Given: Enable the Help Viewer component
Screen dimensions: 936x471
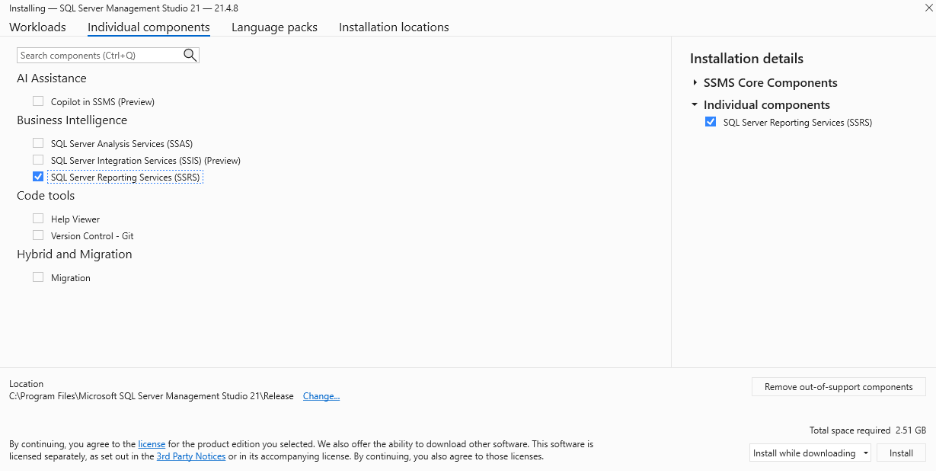Looking at the screenshot, I should pos(38,218).
